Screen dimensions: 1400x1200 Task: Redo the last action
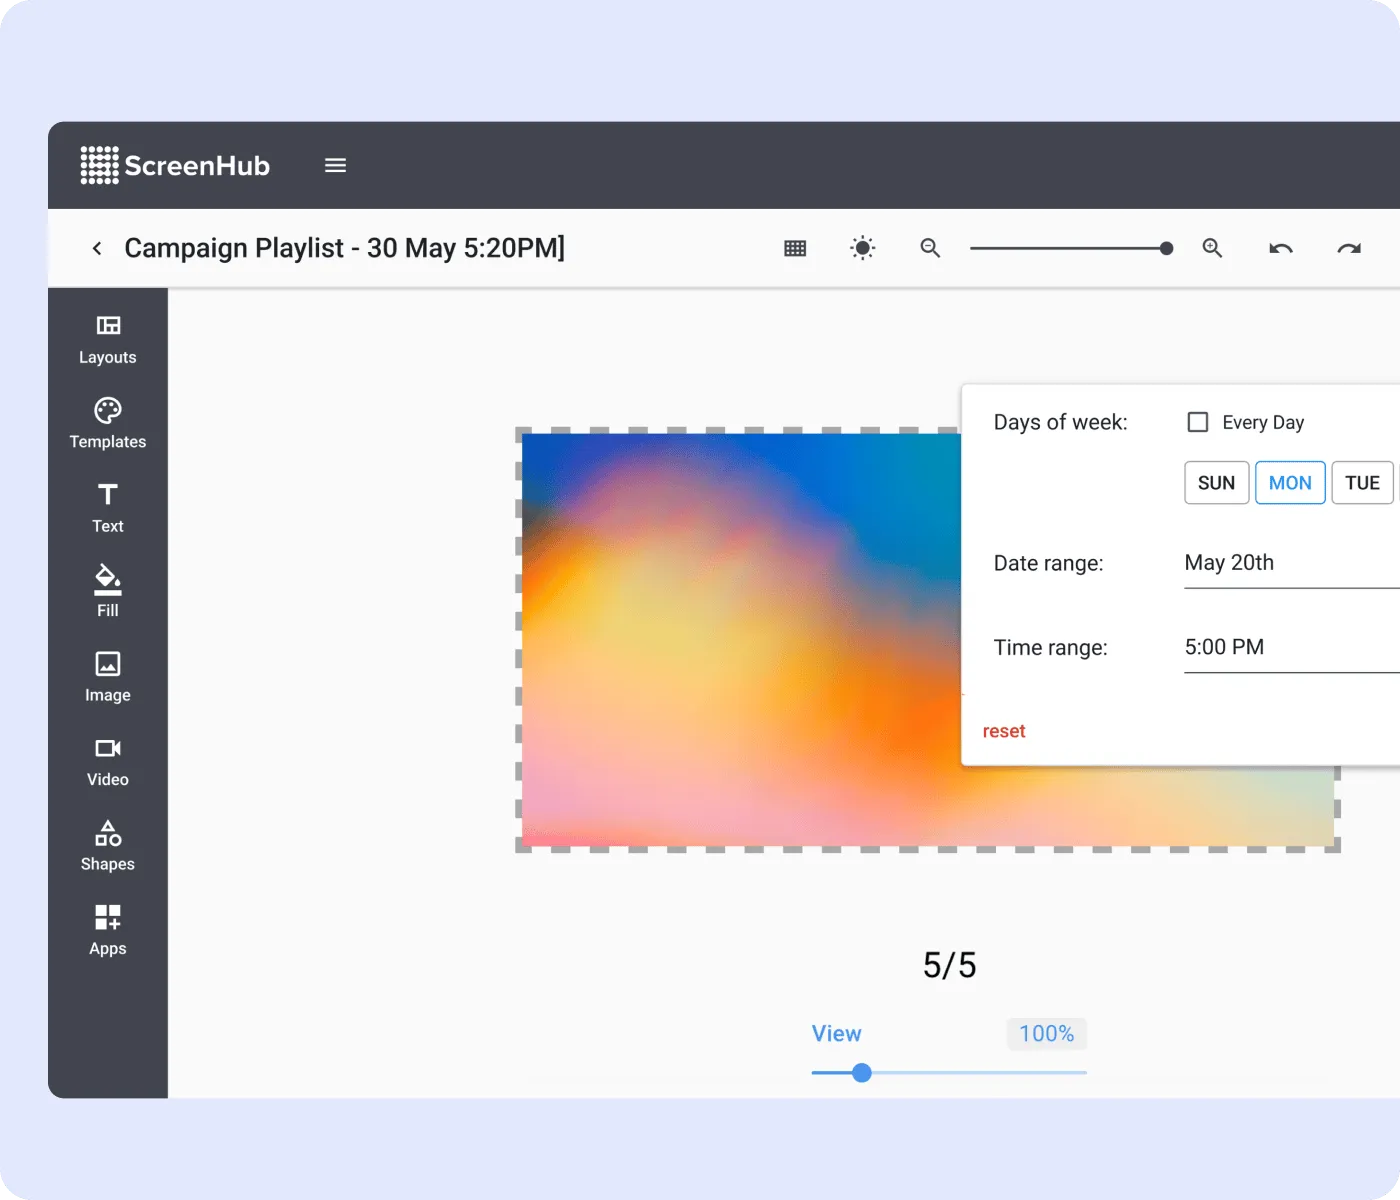(1349, 248)
